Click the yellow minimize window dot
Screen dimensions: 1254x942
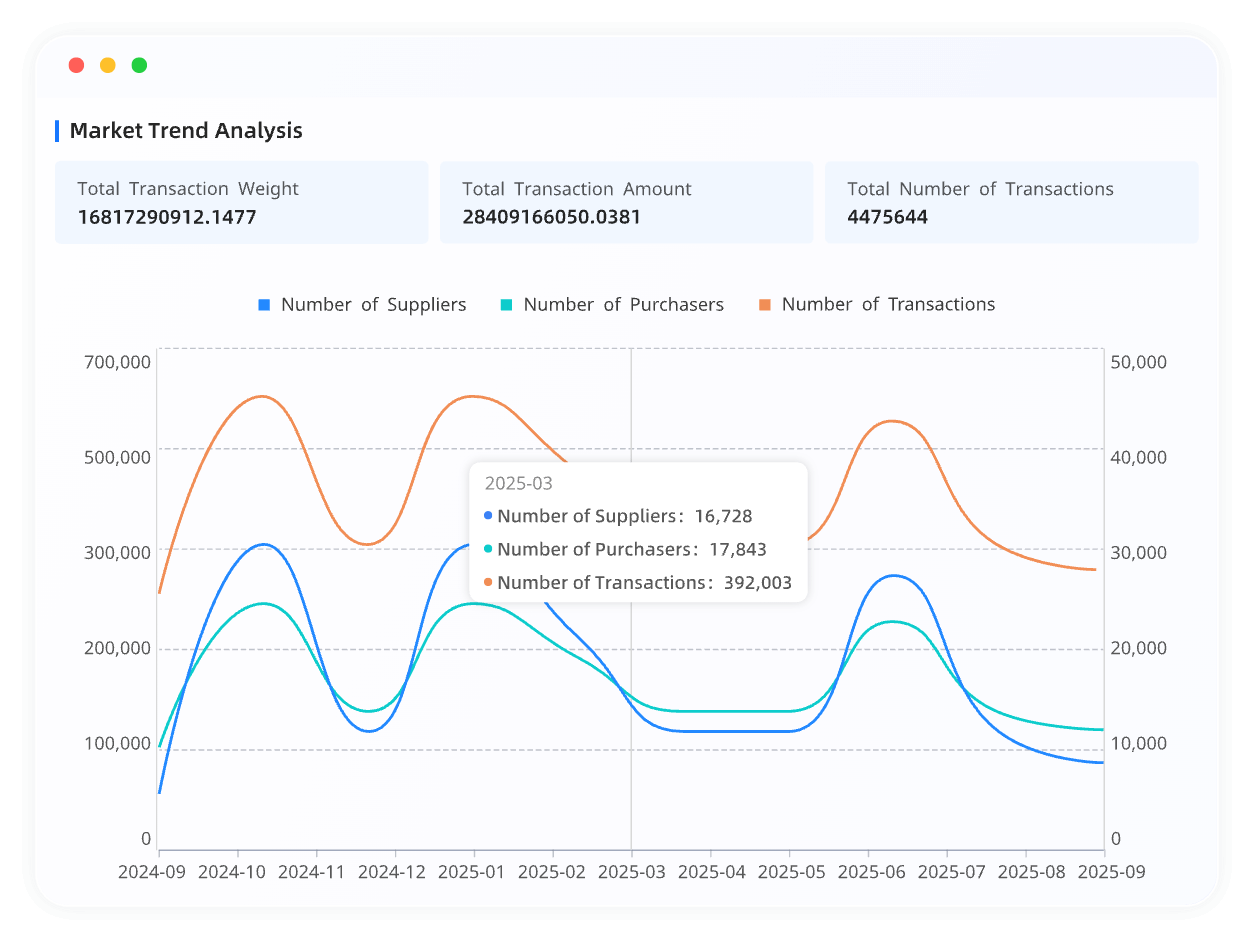[108, 65]
